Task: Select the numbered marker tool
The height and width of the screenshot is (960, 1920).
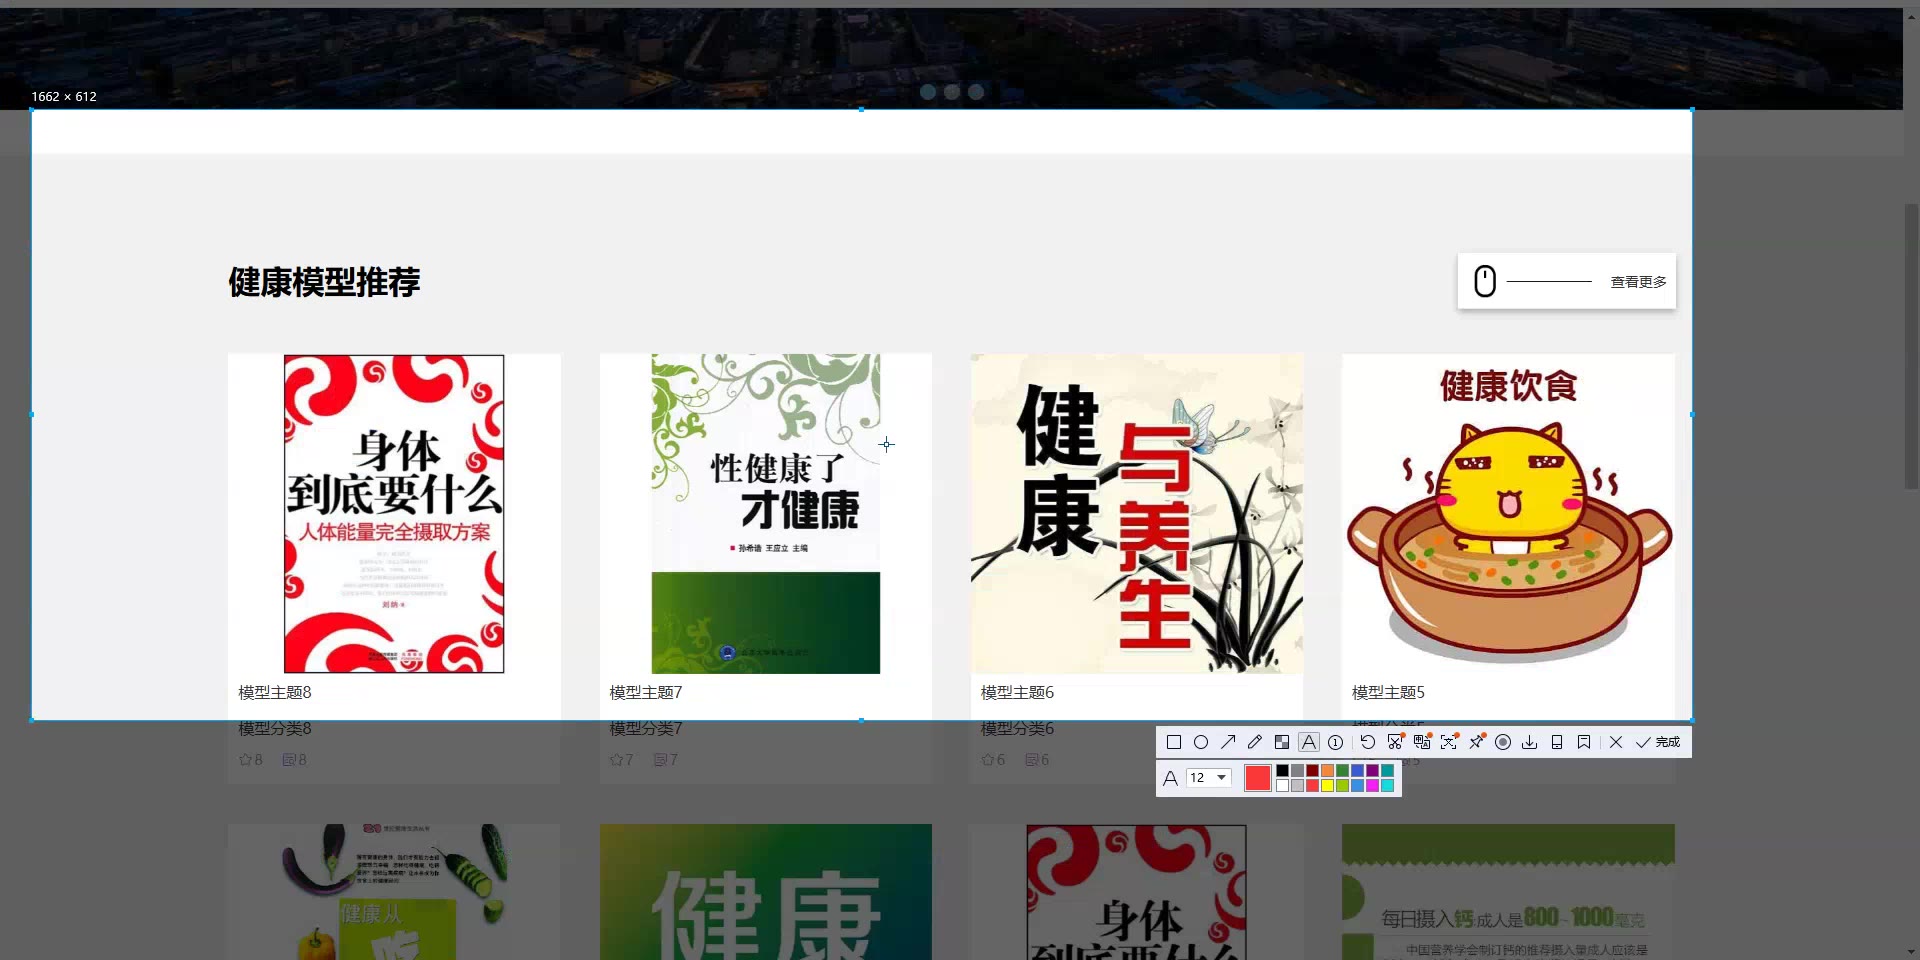Action: tap(1336, 742)
